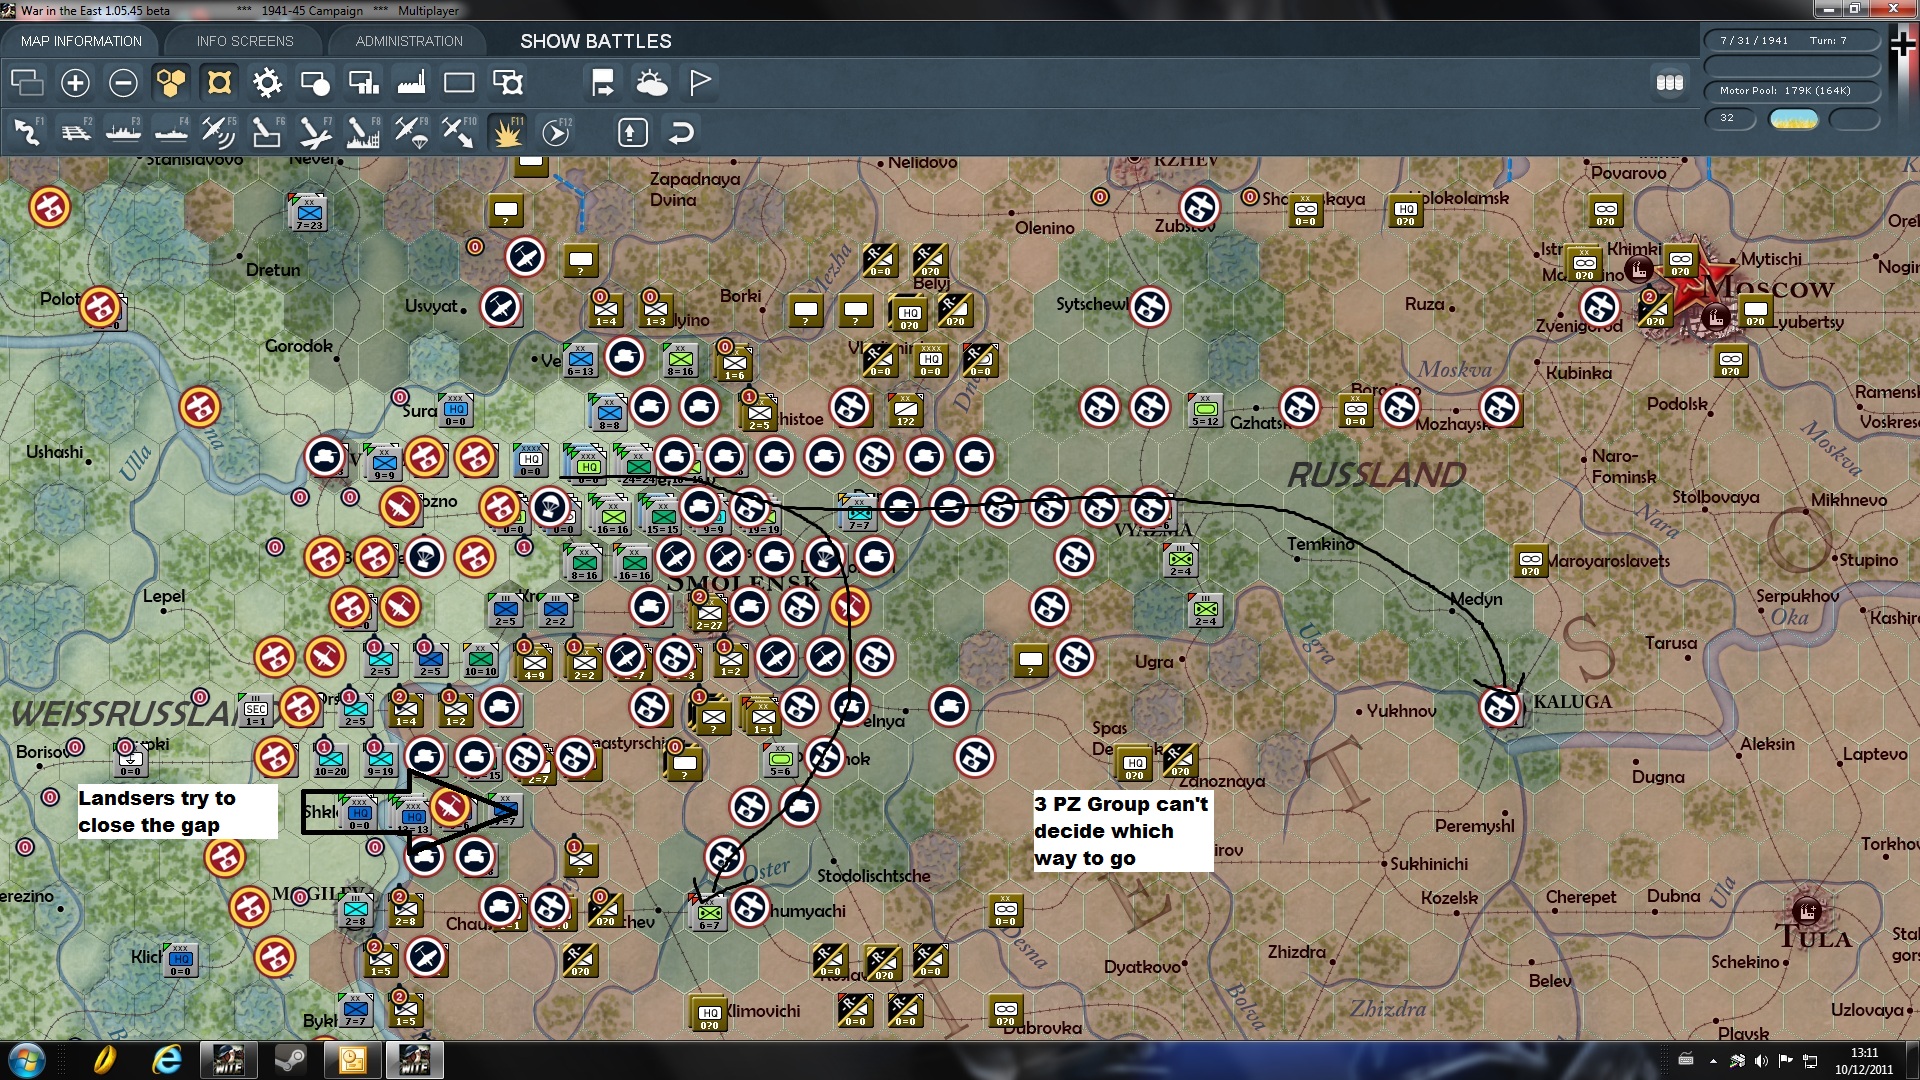Select the F7 bomb airfield mode
The image size is (1920, 1080).
(x=315, y=132)
